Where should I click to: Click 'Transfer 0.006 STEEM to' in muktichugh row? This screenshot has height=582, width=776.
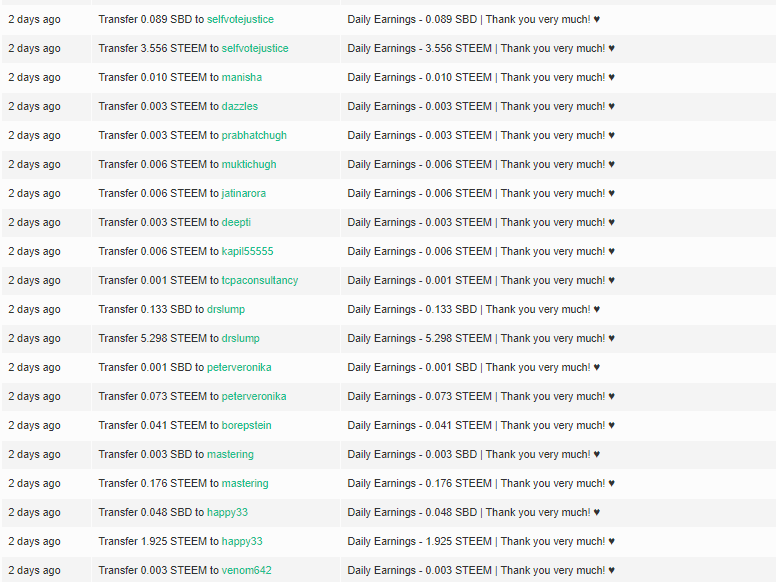tap(158, 164)
